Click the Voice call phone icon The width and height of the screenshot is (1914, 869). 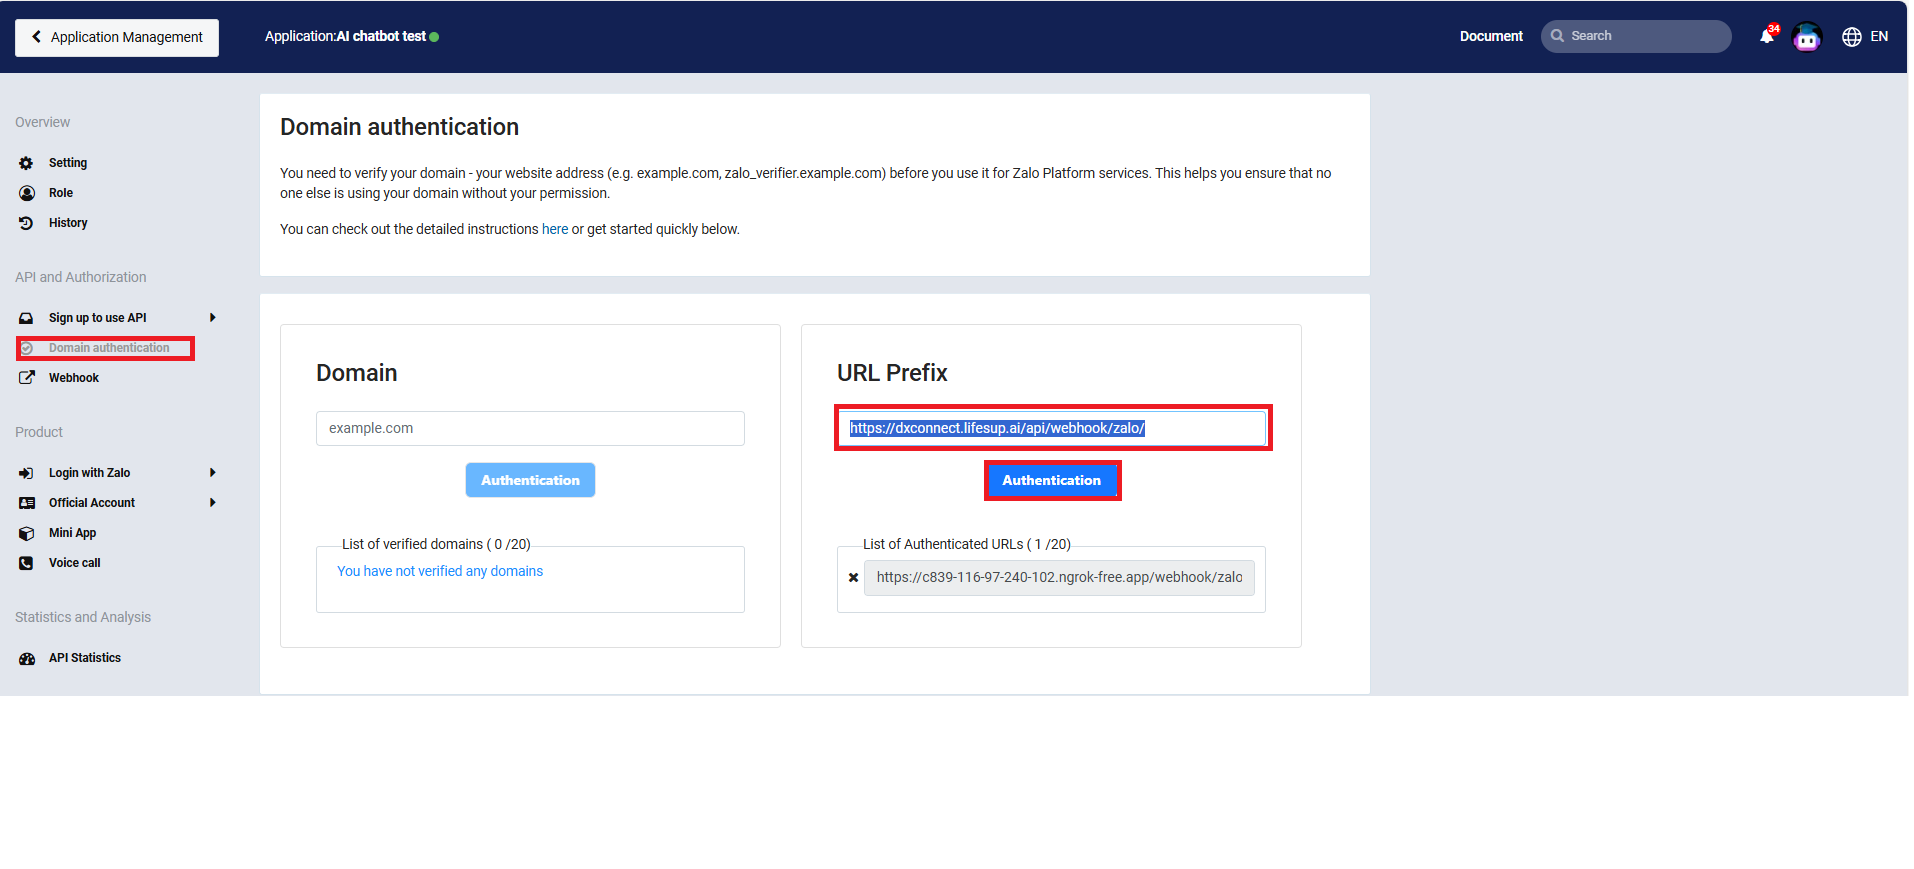[x=27, y=564]
